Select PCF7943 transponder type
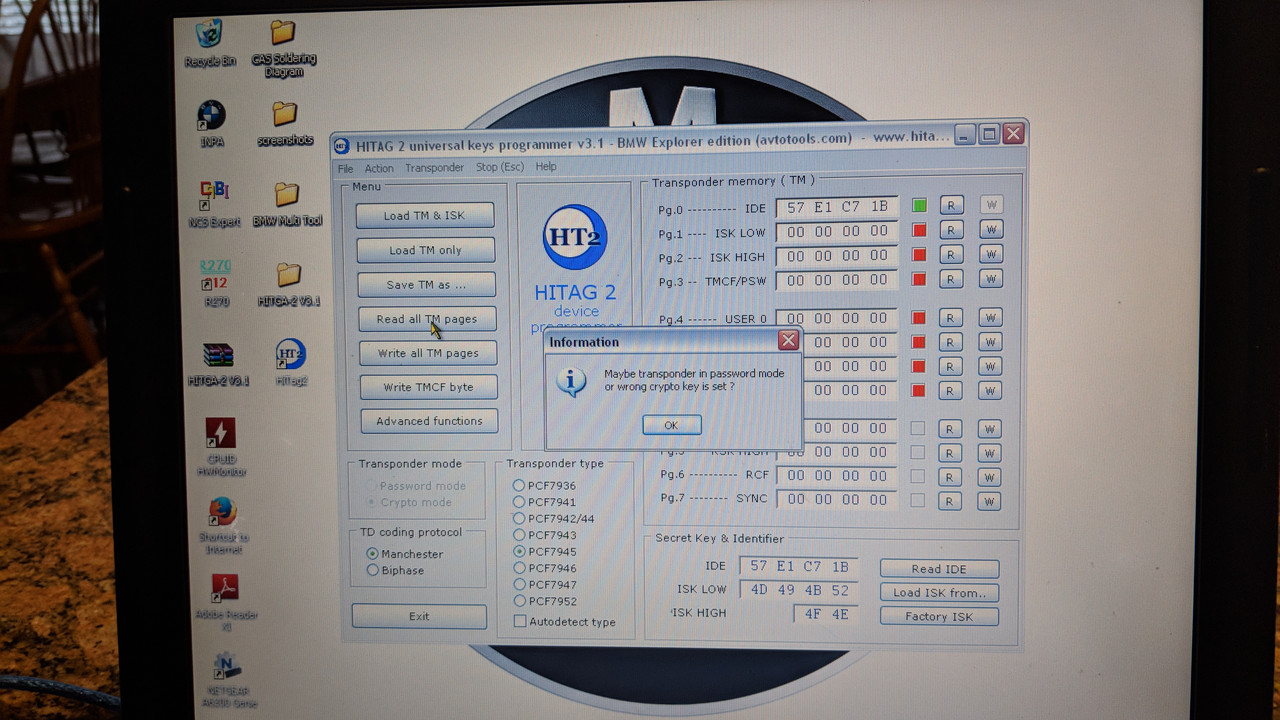This screenshot has height=720, width=1280. pos(545,535)
